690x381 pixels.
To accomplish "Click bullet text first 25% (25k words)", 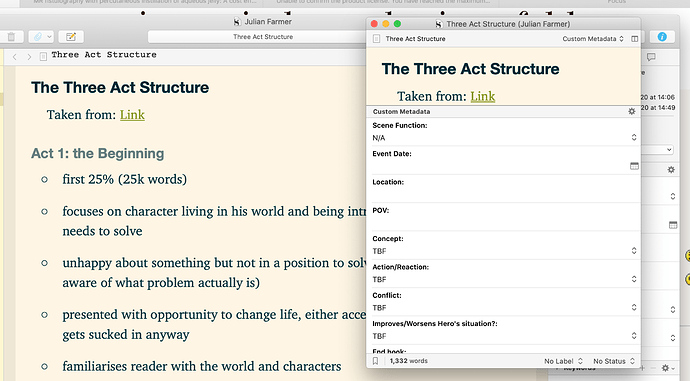I will click(x=125, y=180).
